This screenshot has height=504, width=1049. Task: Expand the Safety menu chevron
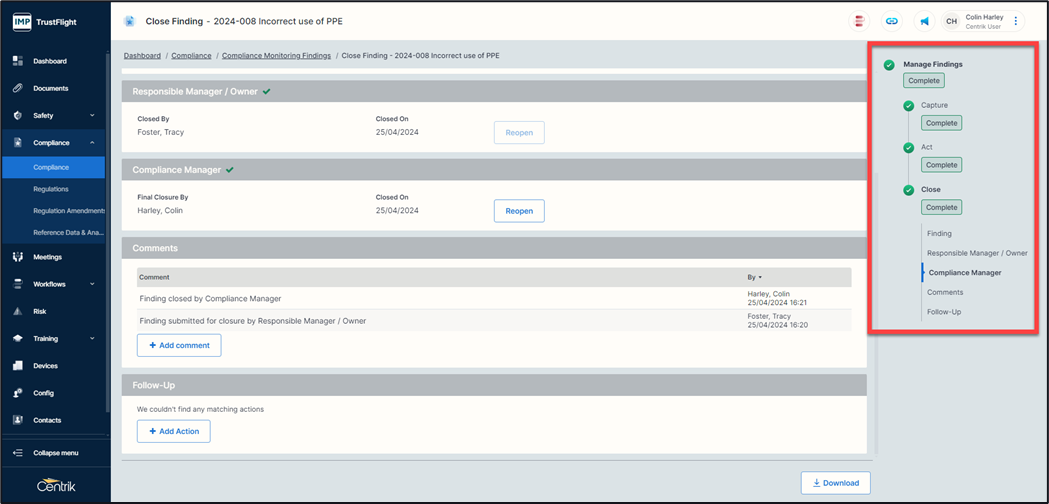point(92,116)
